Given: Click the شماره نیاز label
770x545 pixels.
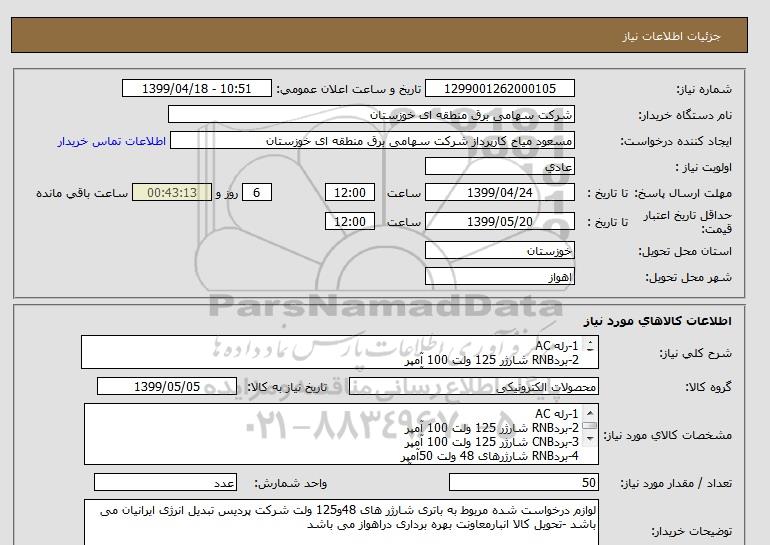Looking at the screenshot, I should pyautogui.click(x=704, y=89).
